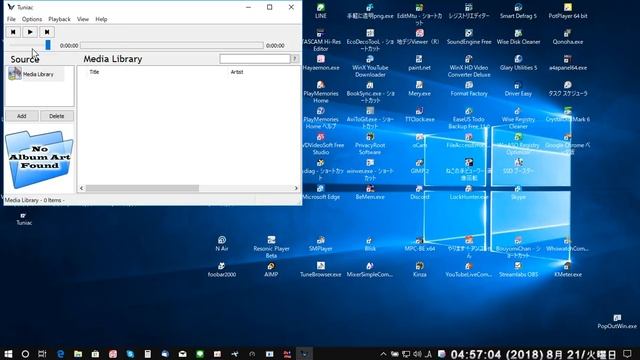This screenshot has width=640, height=360.
Task: Open the Action Center notifications icon
Action: pyautogui.click(x=627, y=354)
